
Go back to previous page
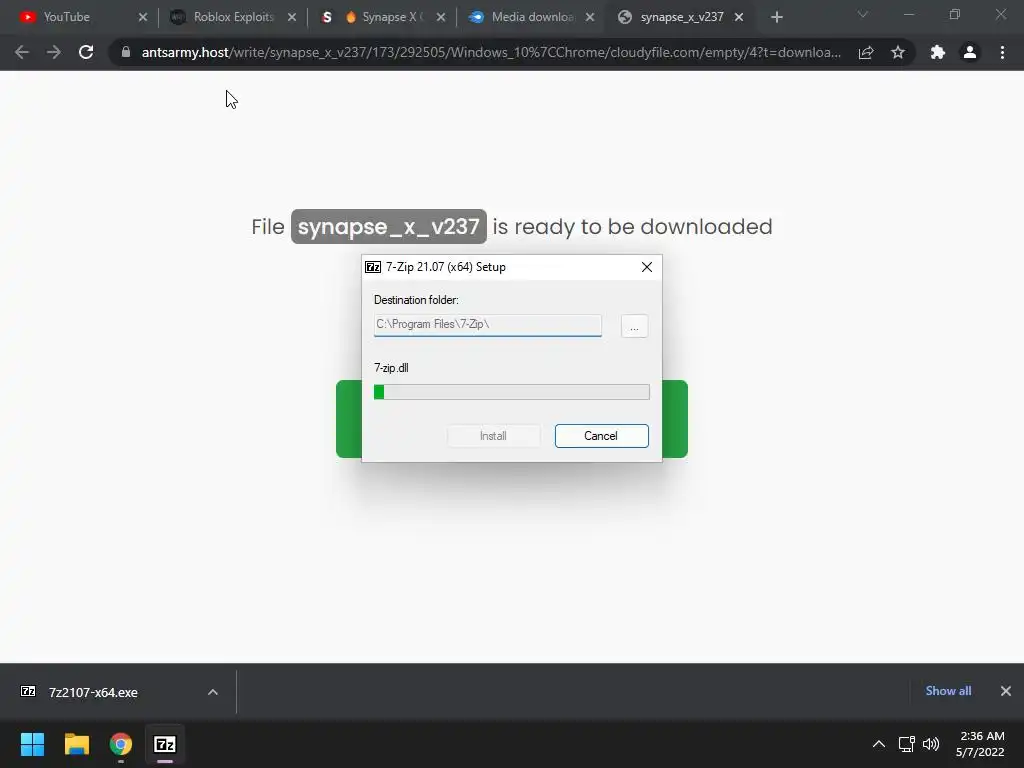[22, 52]
